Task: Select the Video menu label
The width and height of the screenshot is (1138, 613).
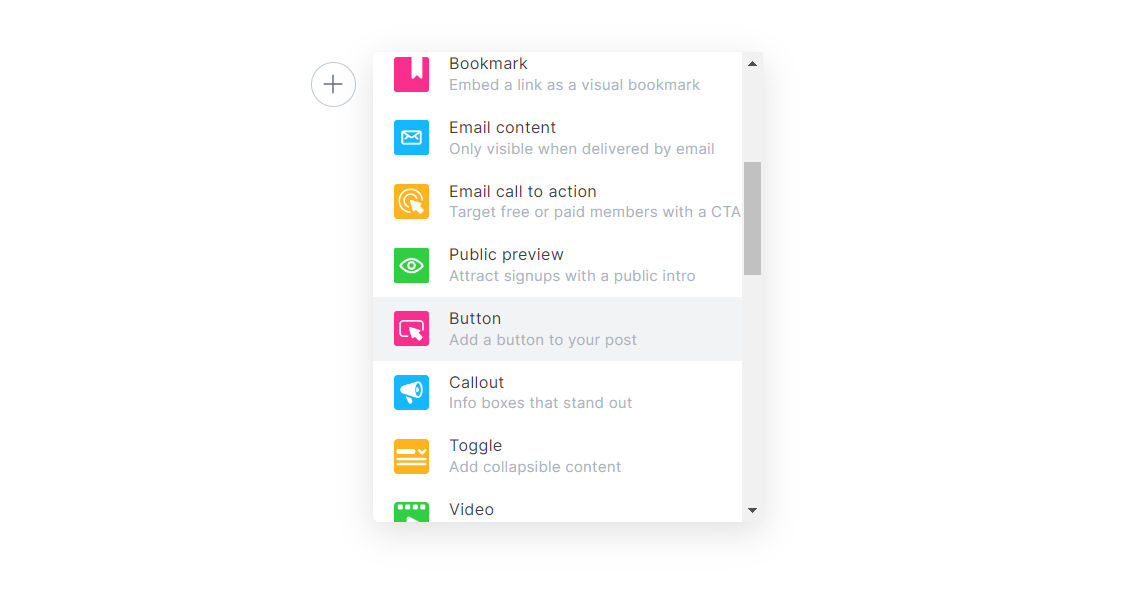Action: [471, 509]
